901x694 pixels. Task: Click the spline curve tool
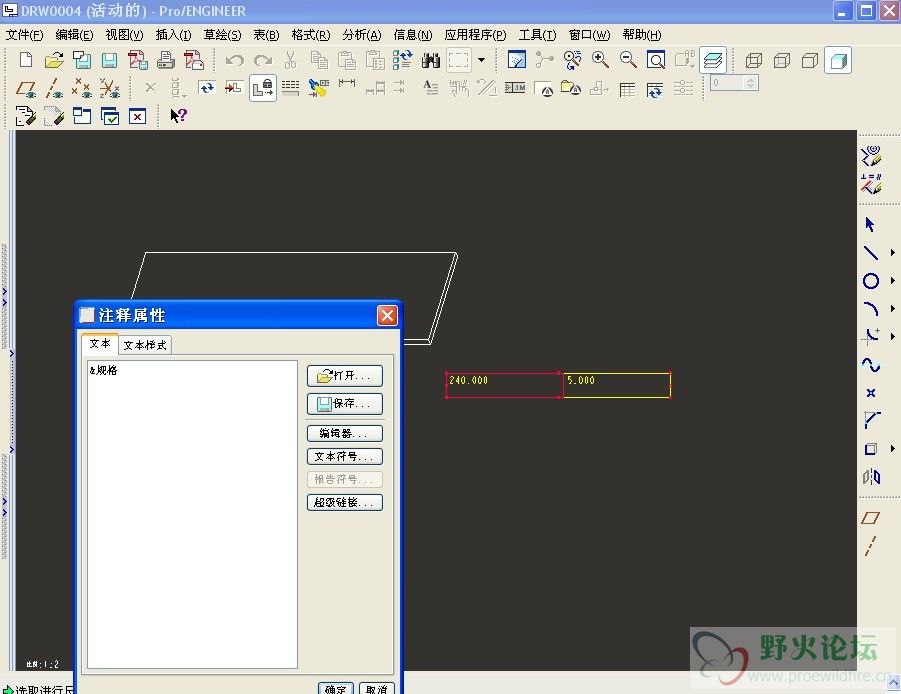pyautogui.click(x=871, y=365)
